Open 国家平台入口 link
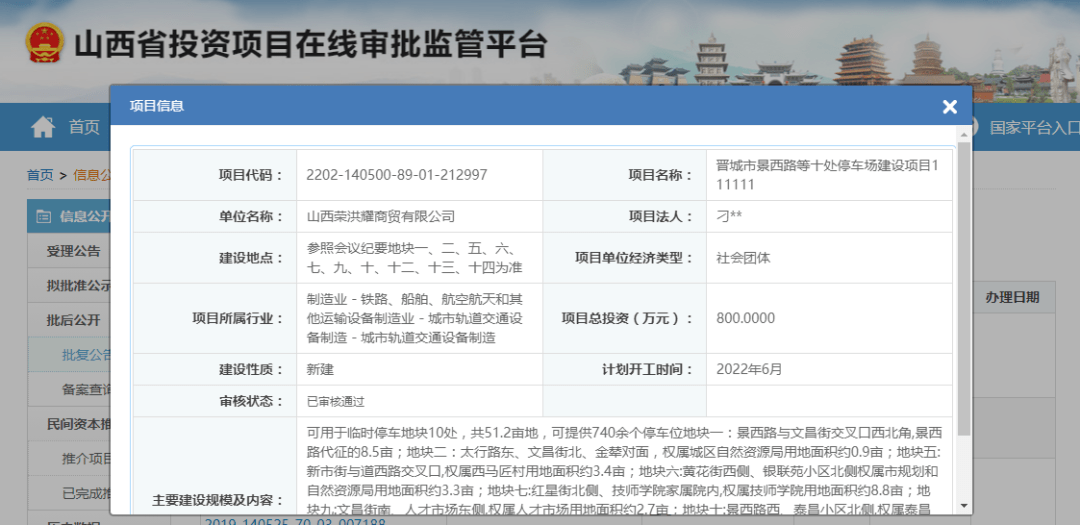The height and width of the screenshot is (525, 1080). click(1035, 127)
